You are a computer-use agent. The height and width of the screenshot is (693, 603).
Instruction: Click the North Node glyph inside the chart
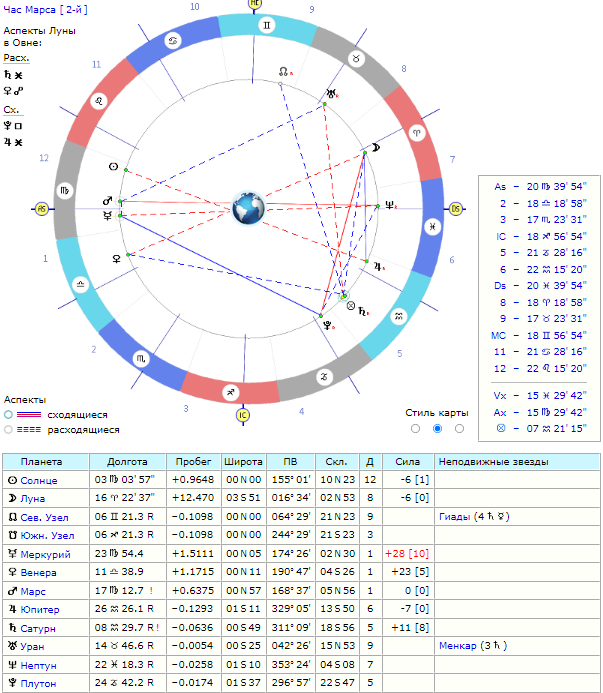(x=283, y=71)
